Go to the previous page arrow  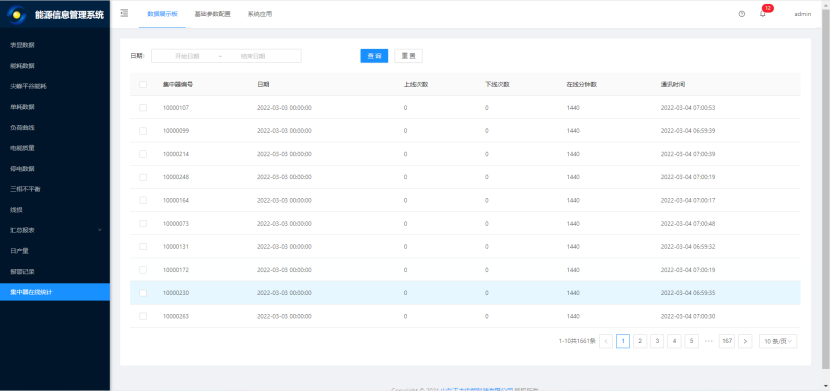click(x=606, y=341)
